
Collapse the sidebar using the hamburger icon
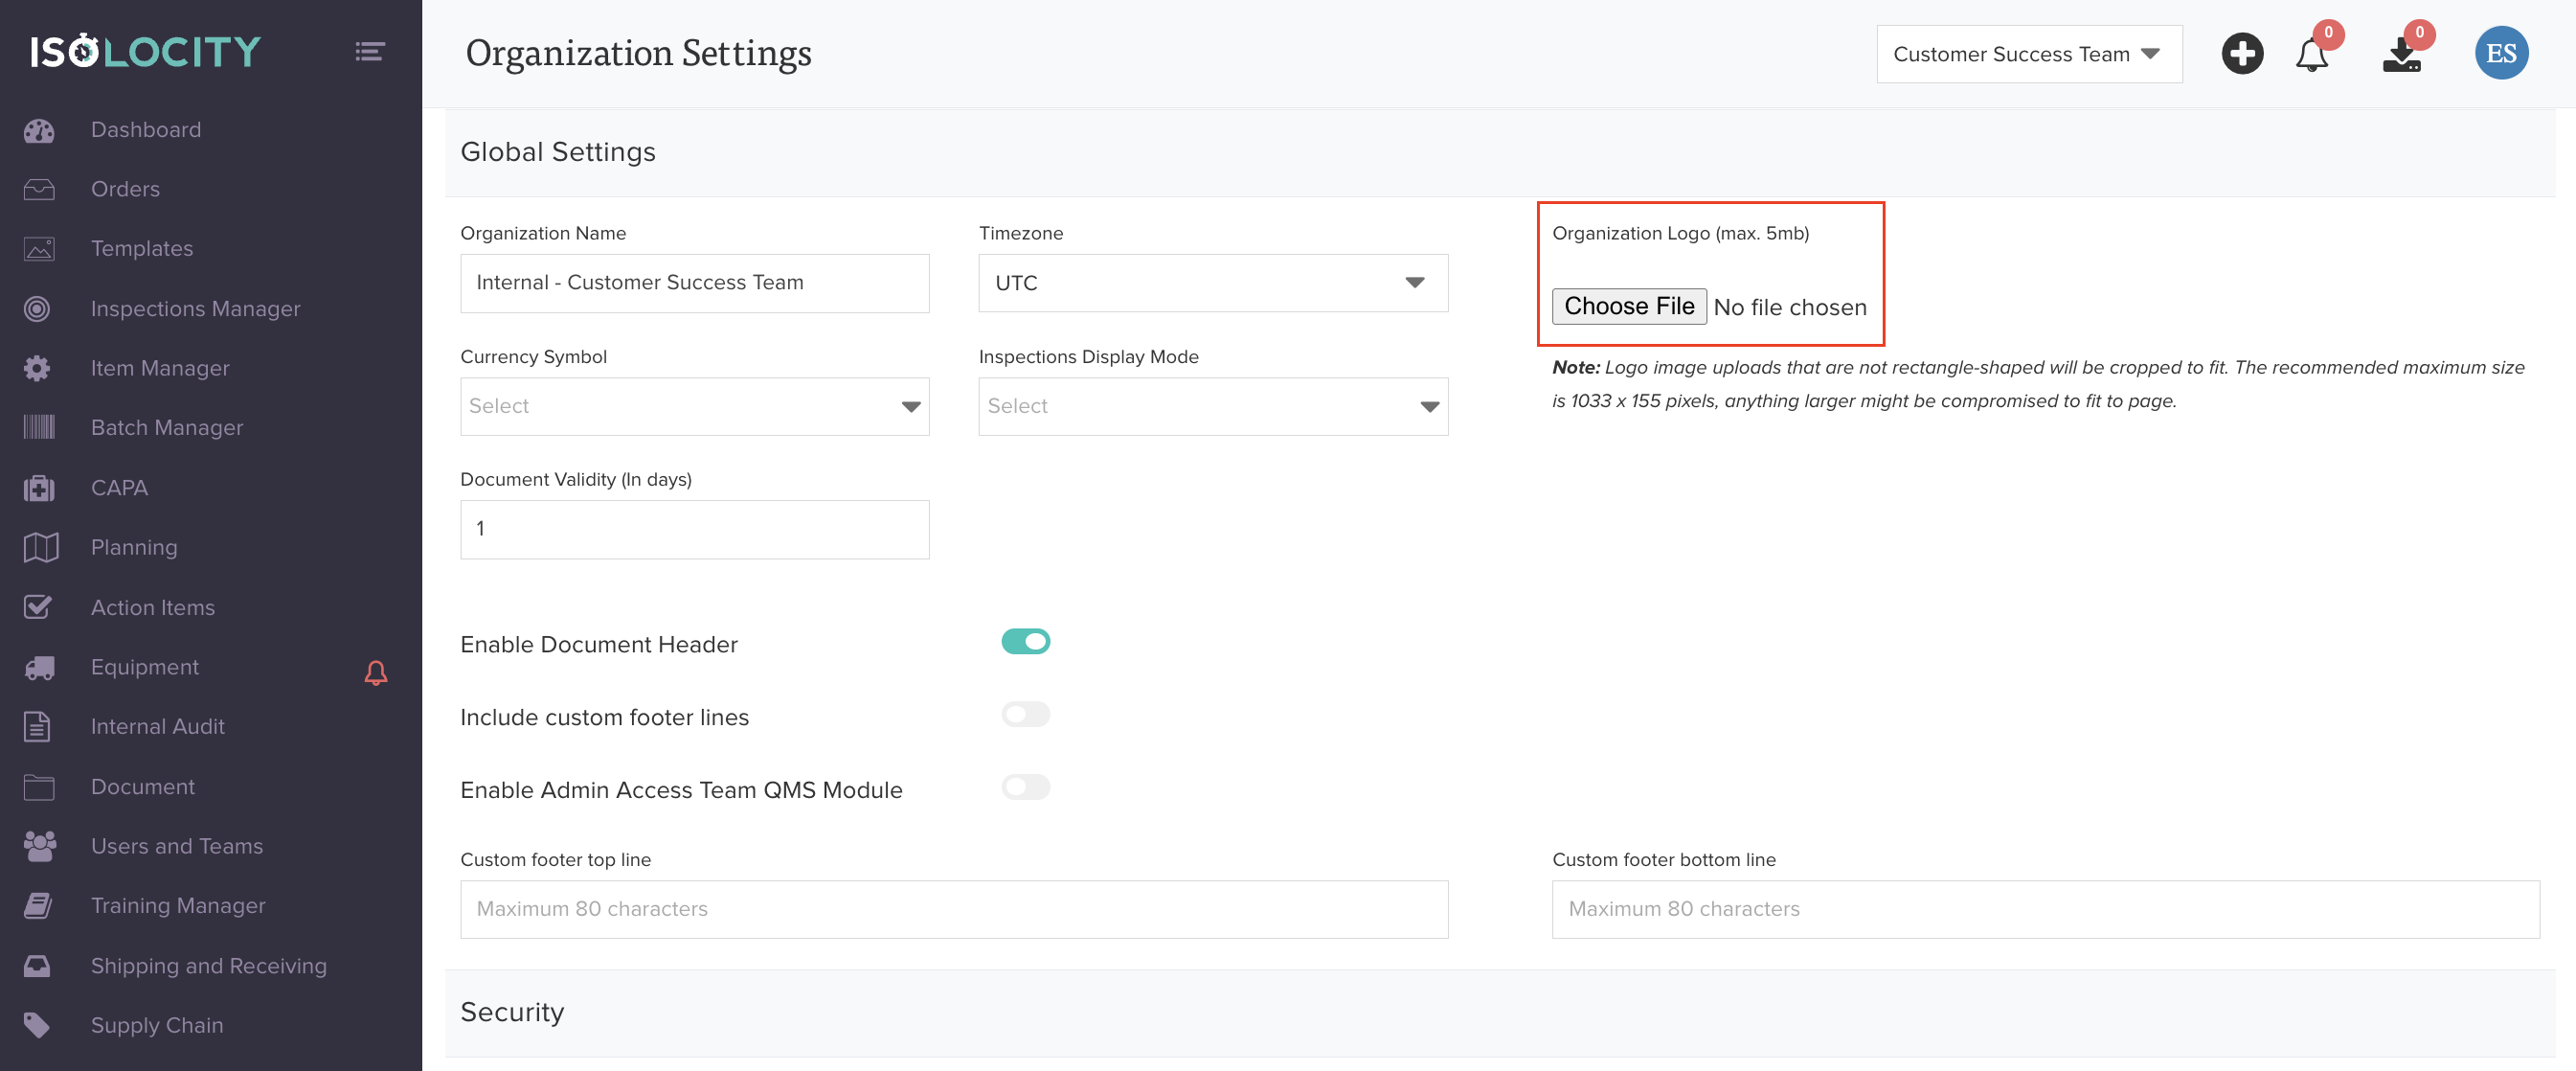tap(369, 51)
